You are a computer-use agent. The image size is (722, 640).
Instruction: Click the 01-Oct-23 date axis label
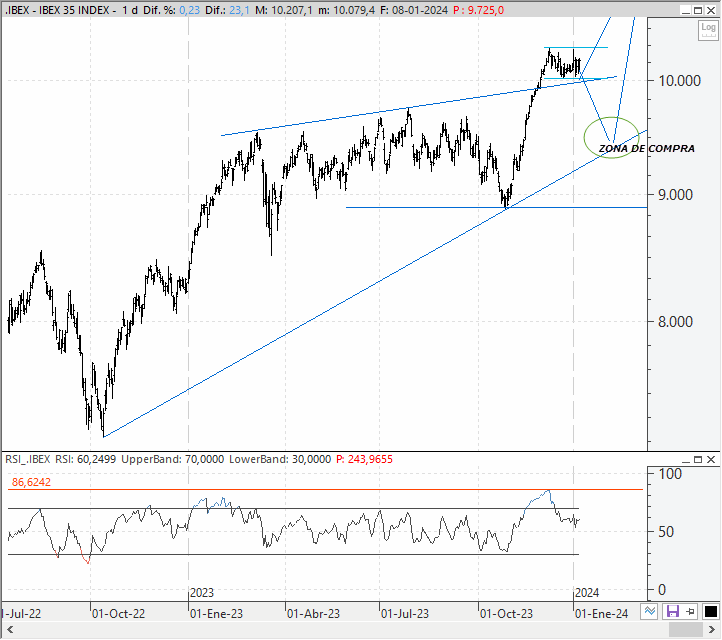pyautogui.click(x=507, y=614)
